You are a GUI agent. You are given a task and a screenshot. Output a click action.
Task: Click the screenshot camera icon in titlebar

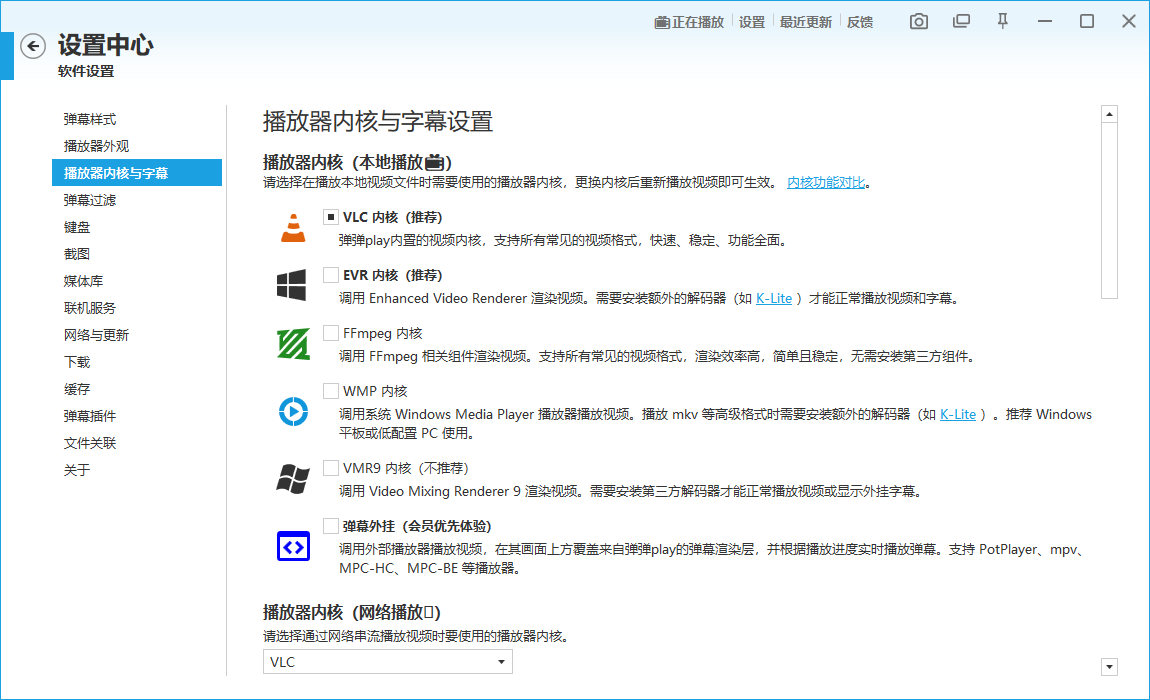coord(918,20)
